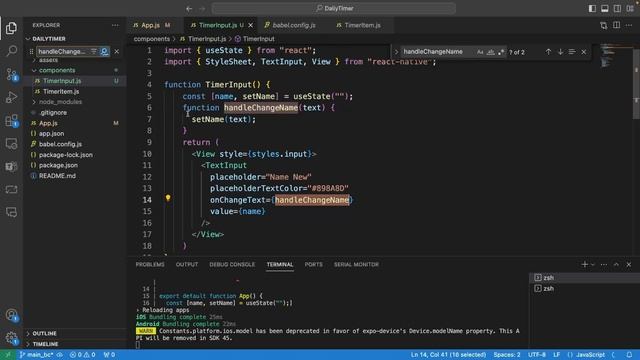Open the Accounts menu in activity bar
The width and height of the screenshot is (640, 360).
tap(11, 315)
